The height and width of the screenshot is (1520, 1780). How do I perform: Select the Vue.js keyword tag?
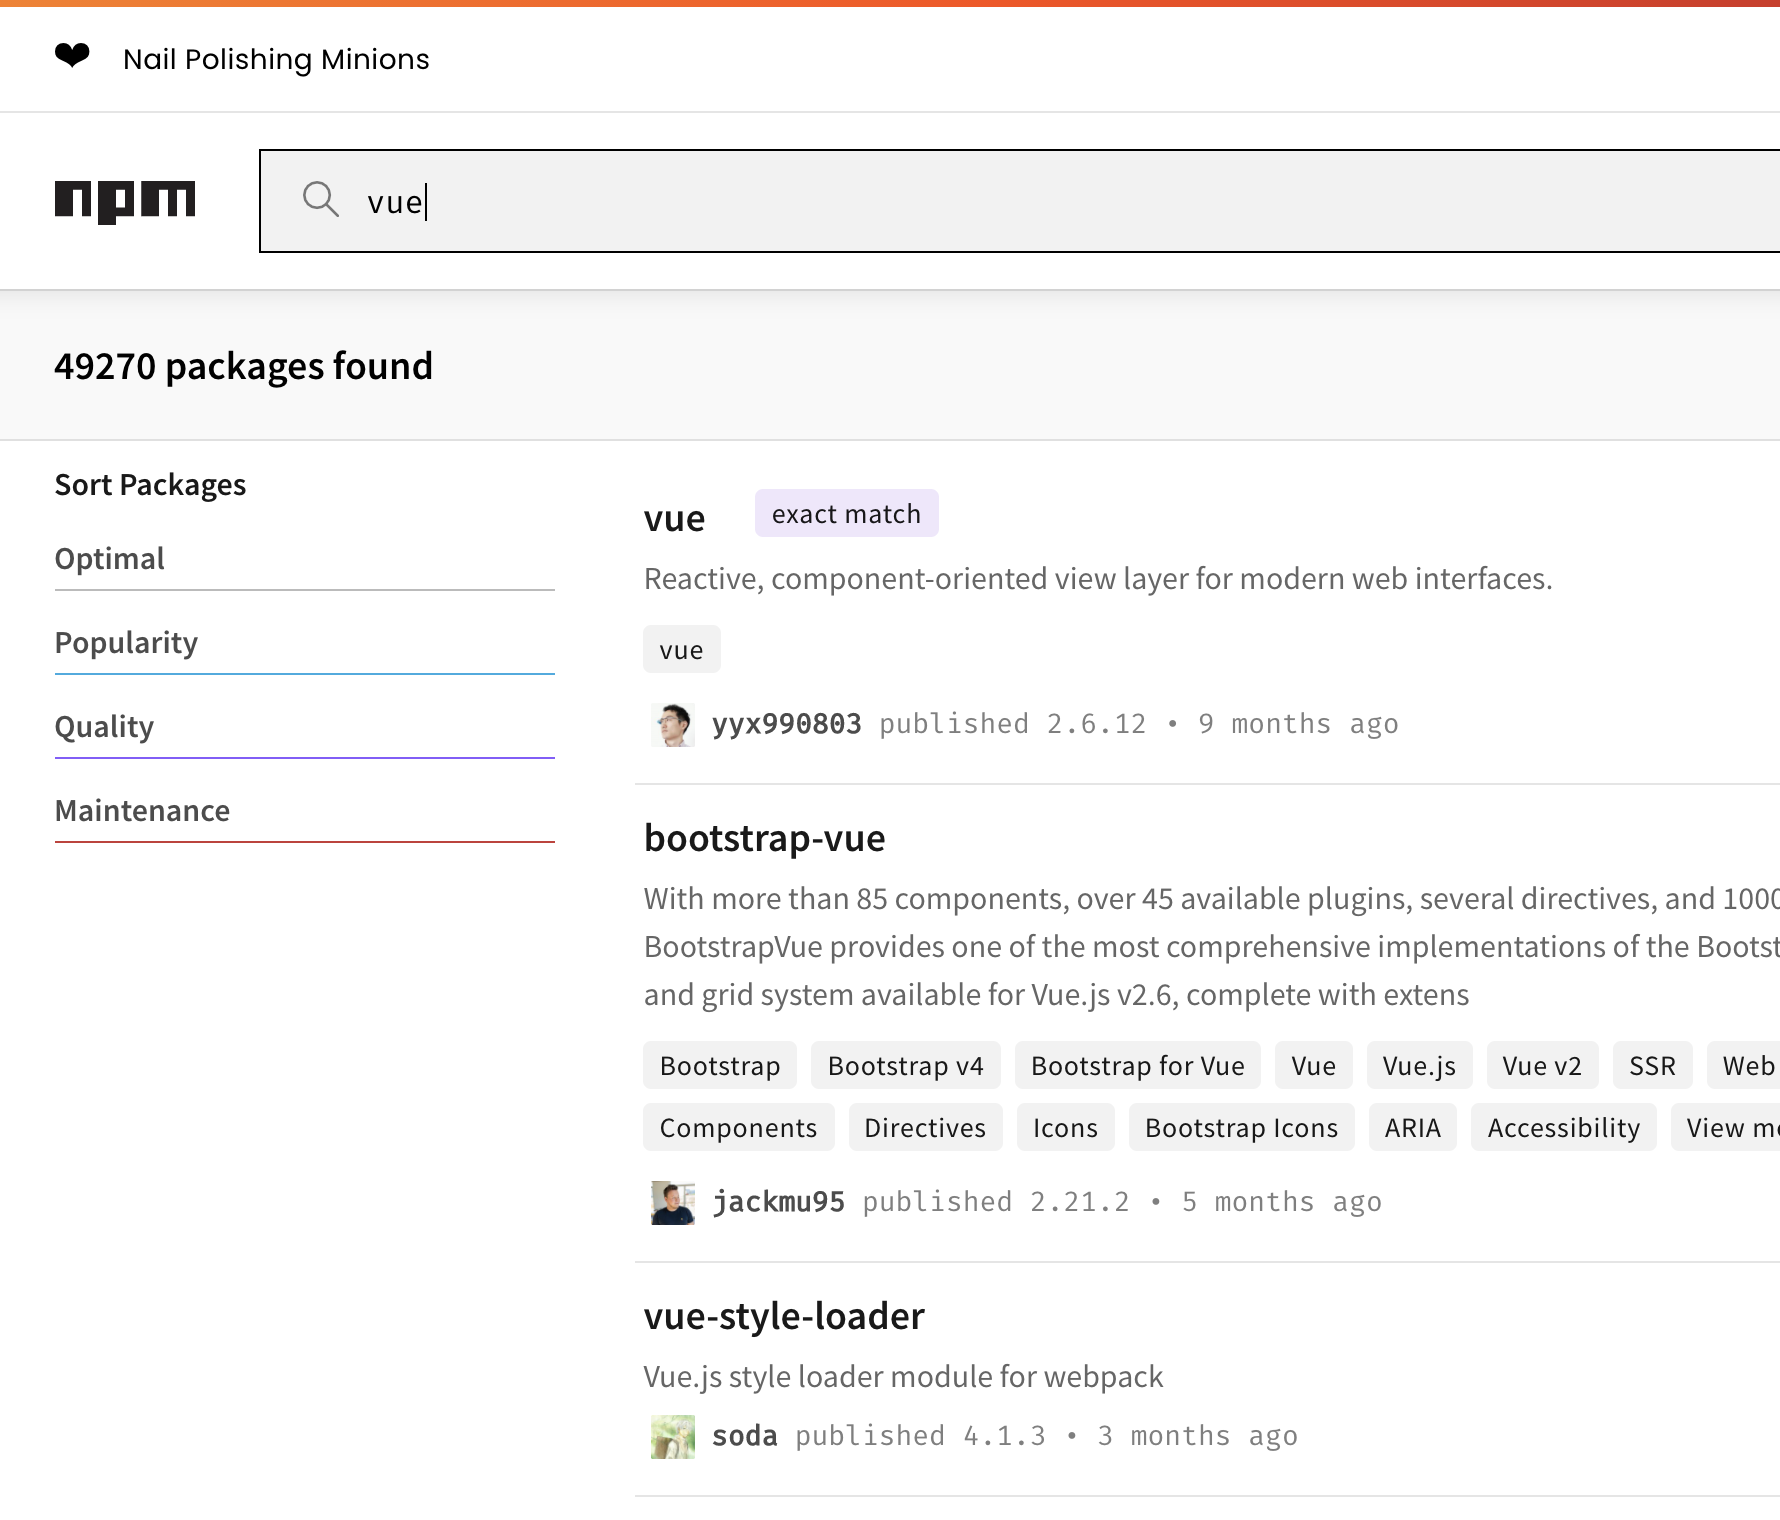click(x=1419, y=1066)
